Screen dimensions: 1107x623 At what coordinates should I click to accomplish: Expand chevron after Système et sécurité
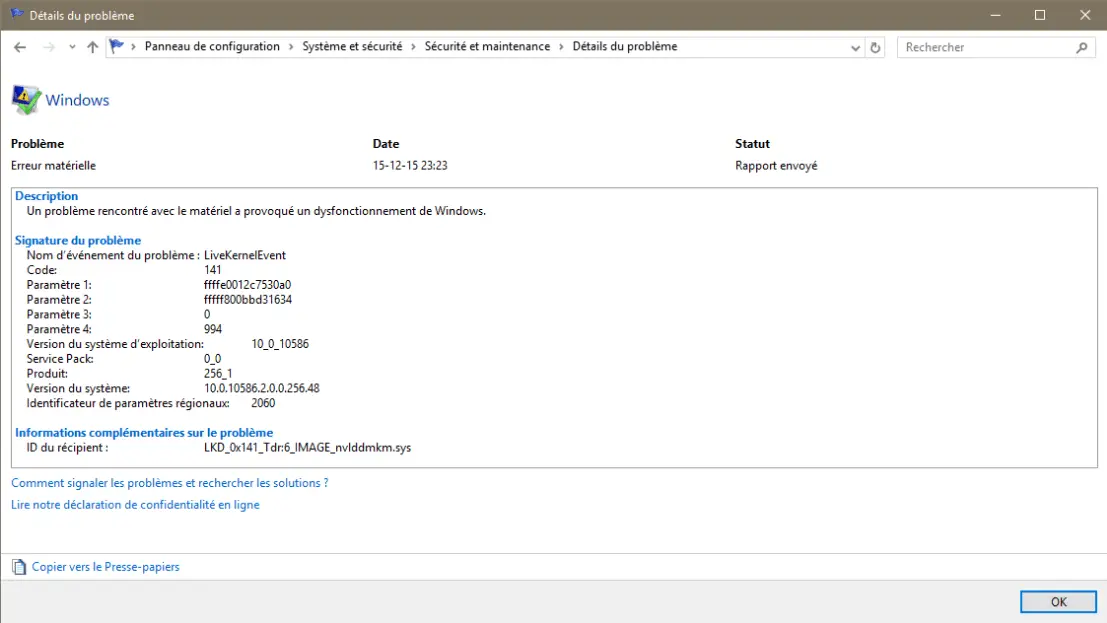pos(414,47)
